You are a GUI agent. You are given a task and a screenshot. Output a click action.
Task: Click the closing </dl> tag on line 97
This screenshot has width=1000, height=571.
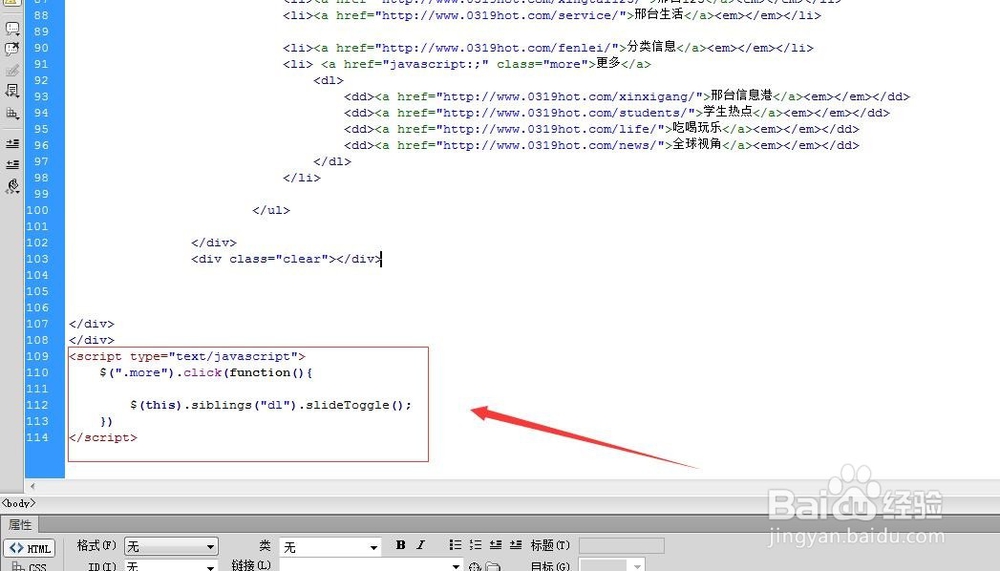click(x=332, y=161)
